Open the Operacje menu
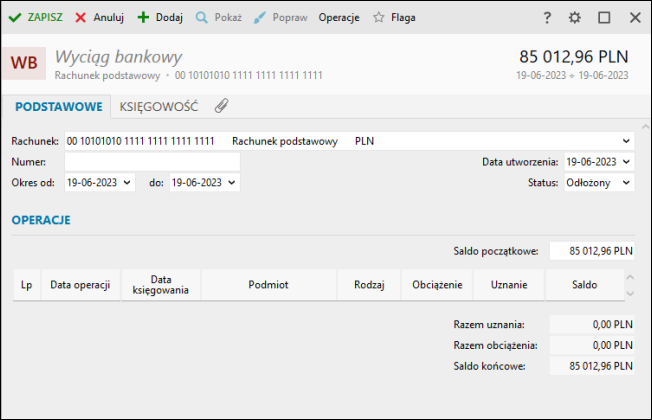The width and height of the screenshot is (652, 420). tap(339, 17)
